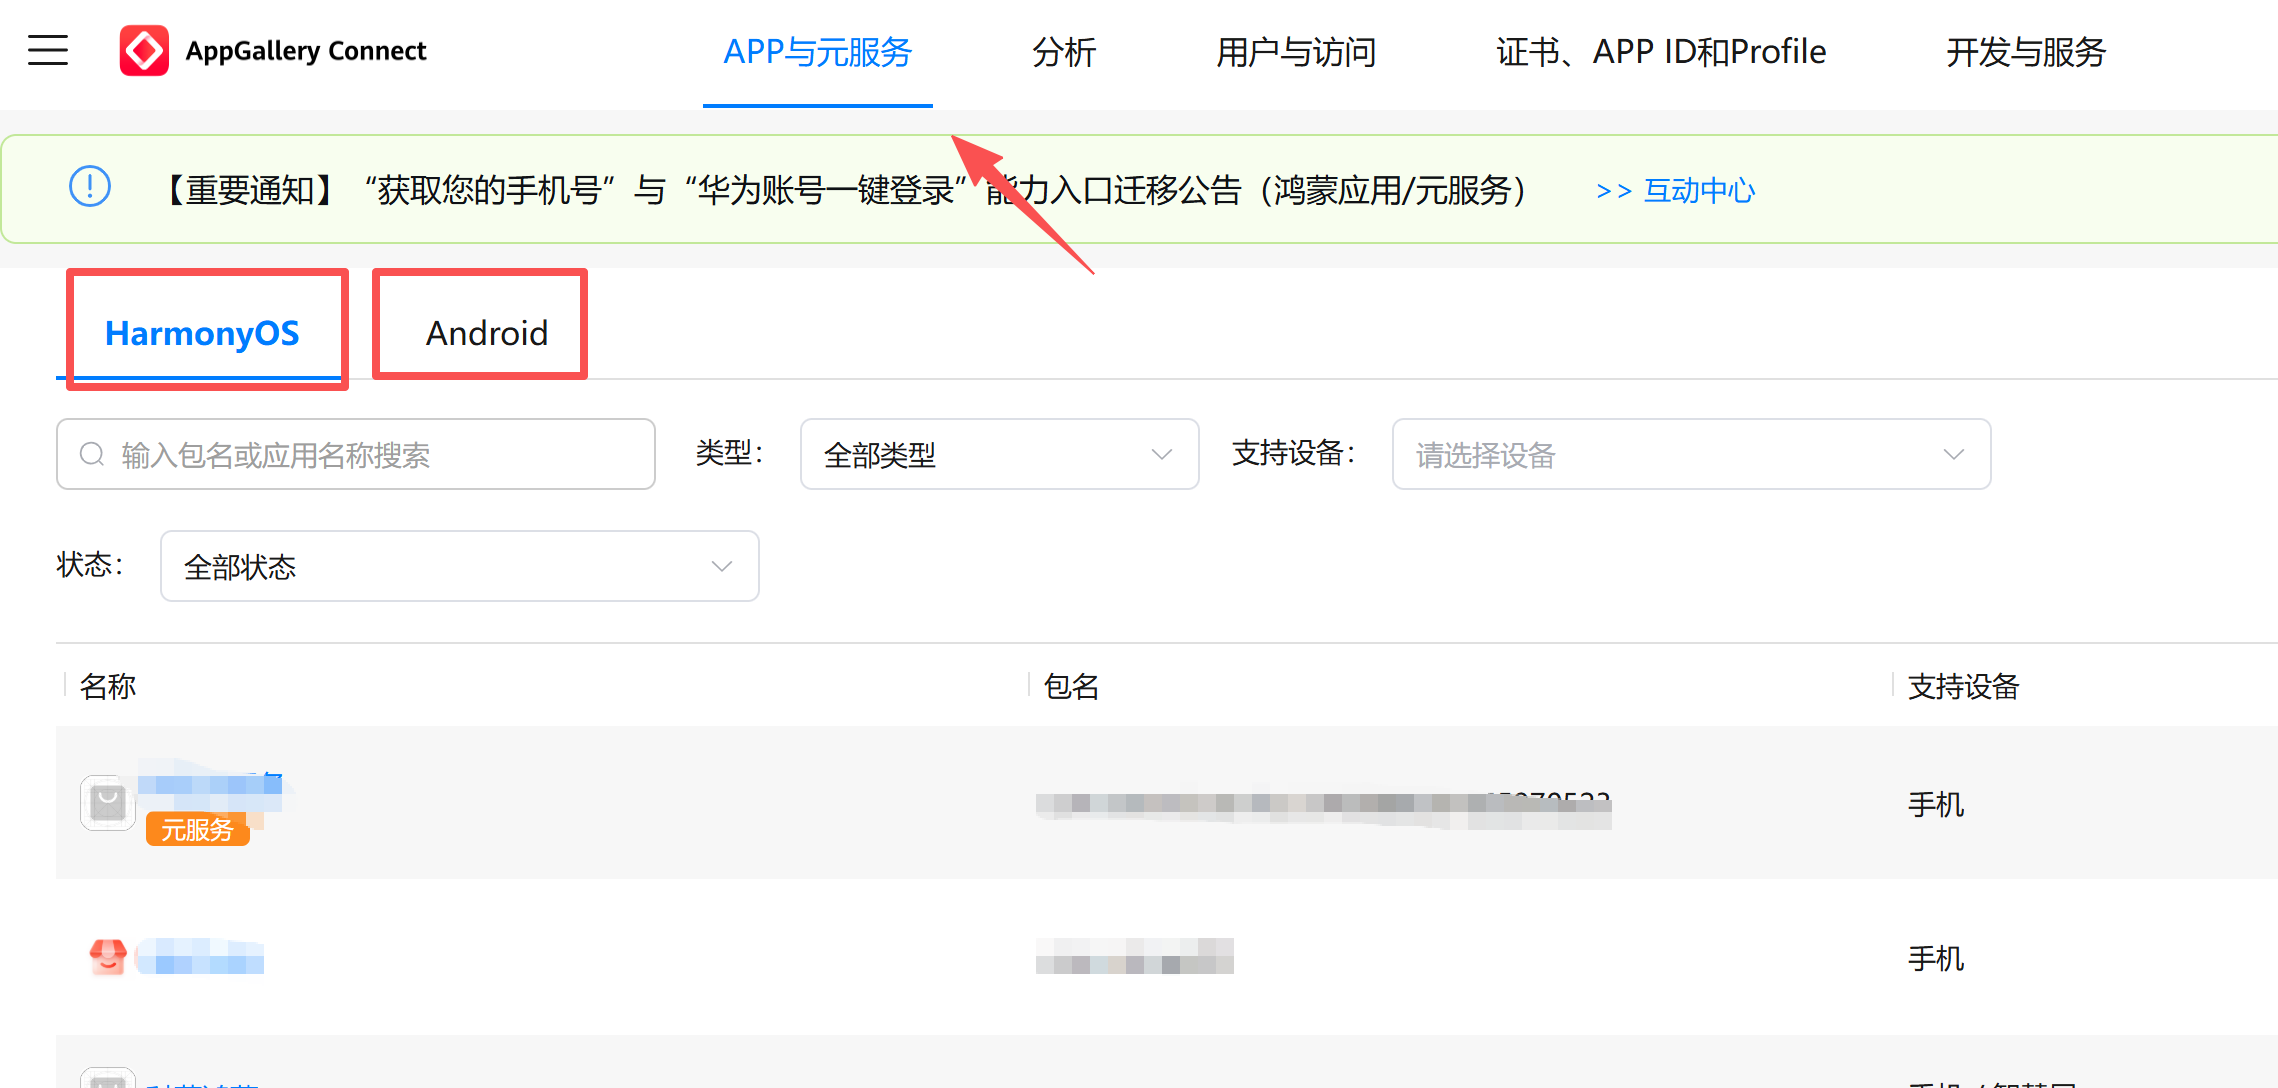Image resolution: width=2278 pixels, height=1088 pixels.
Task: Select the 手机 cell in the 元服务 row
Action: coord(1936,804)
